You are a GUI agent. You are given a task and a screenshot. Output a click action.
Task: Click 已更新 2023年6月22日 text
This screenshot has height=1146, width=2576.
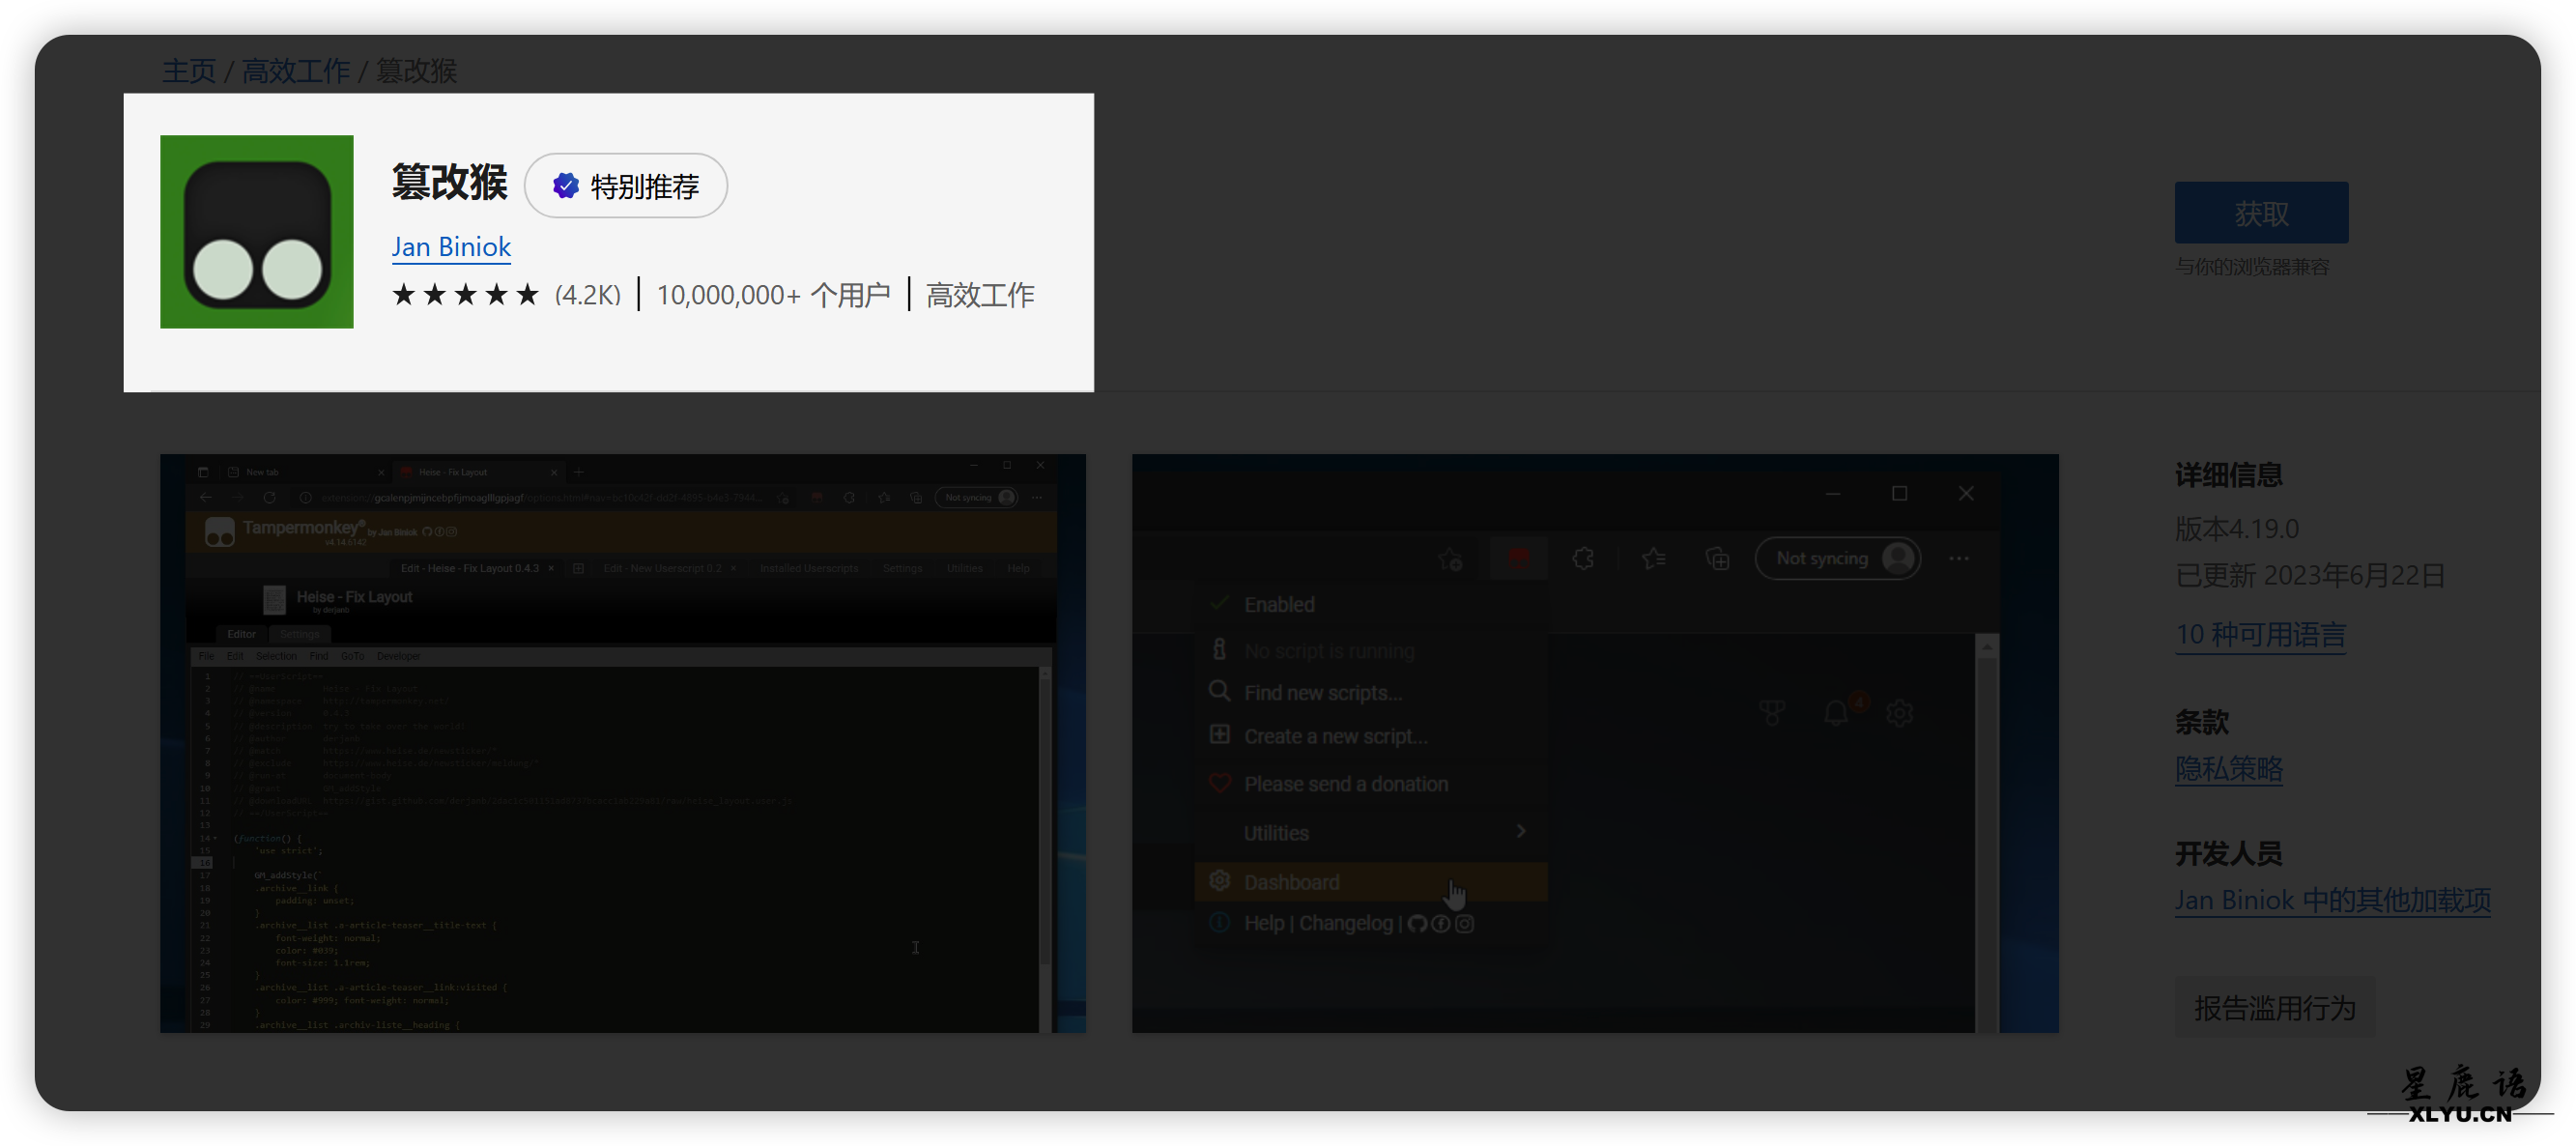[2310, 575]
